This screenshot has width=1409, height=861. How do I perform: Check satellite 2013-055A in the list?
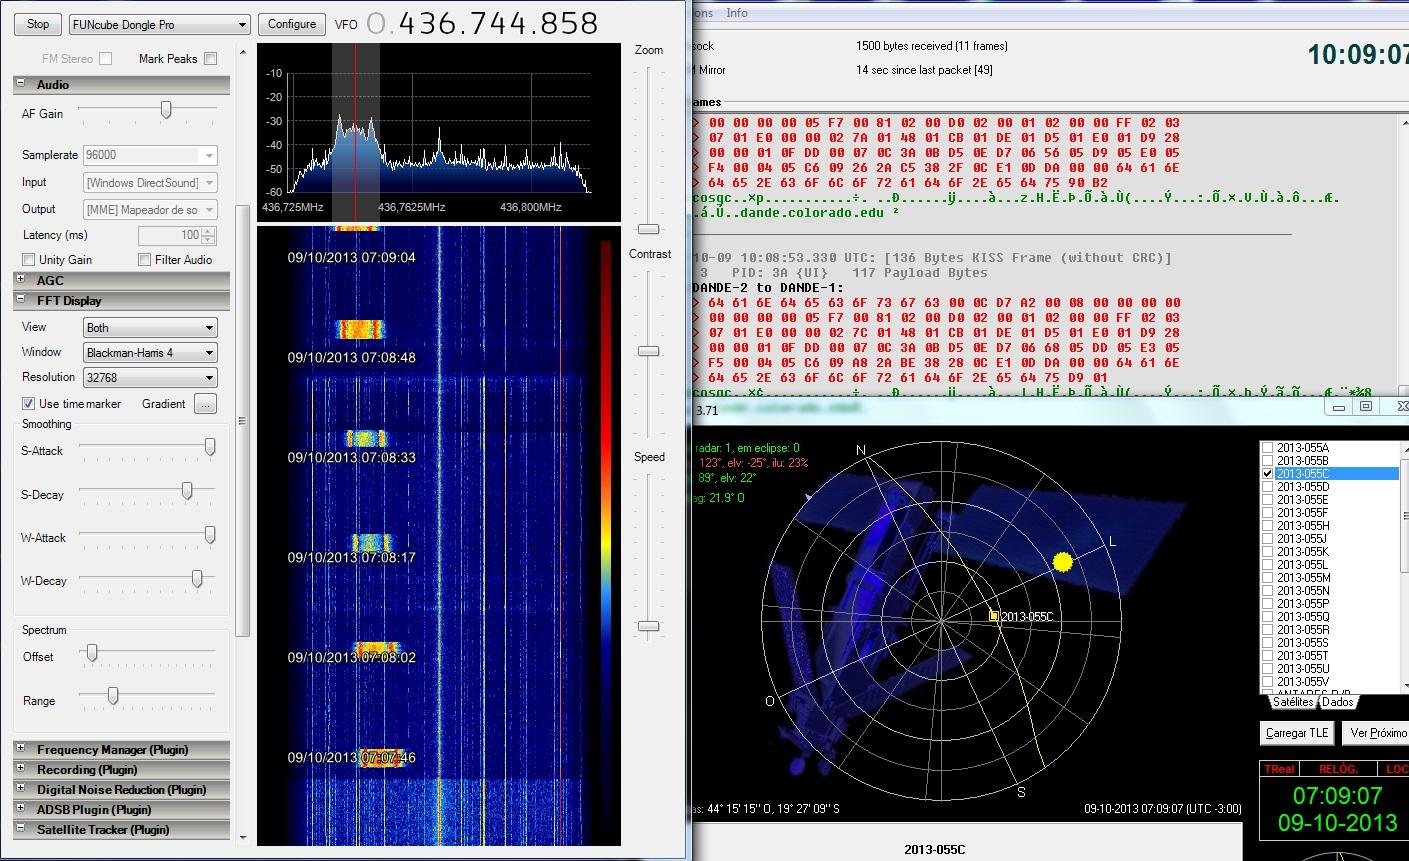click(x=1268, y=448)
